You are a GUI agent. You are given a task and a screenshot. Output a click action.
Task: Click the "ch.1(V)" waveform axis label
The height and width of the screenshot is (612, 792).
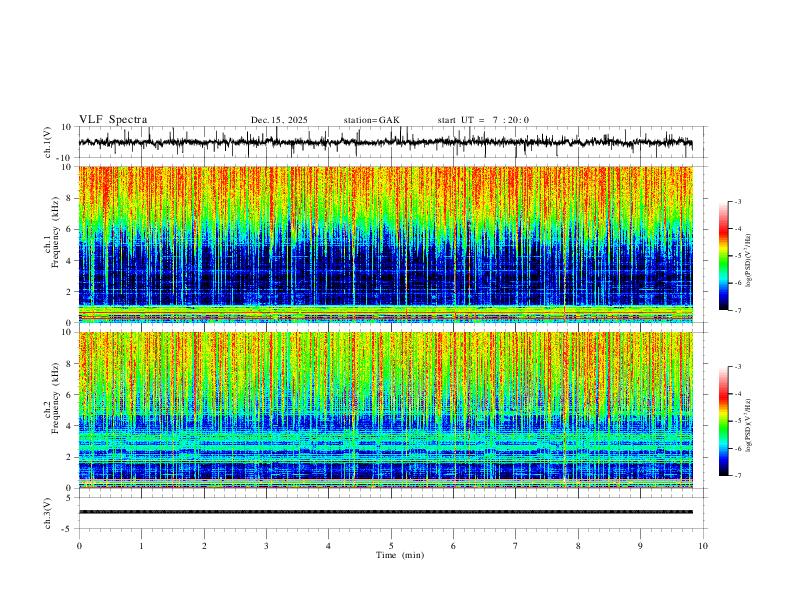click(48, 142)
